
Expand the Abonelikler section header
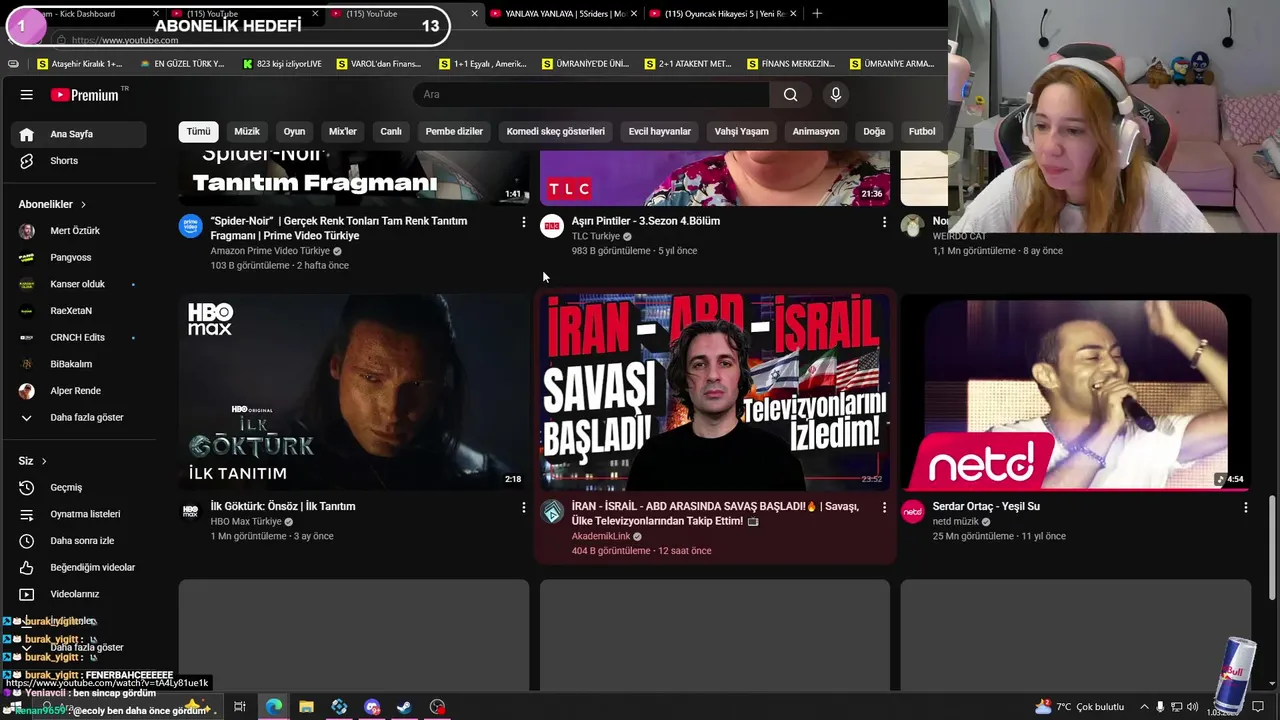click(x=52, y=204)
